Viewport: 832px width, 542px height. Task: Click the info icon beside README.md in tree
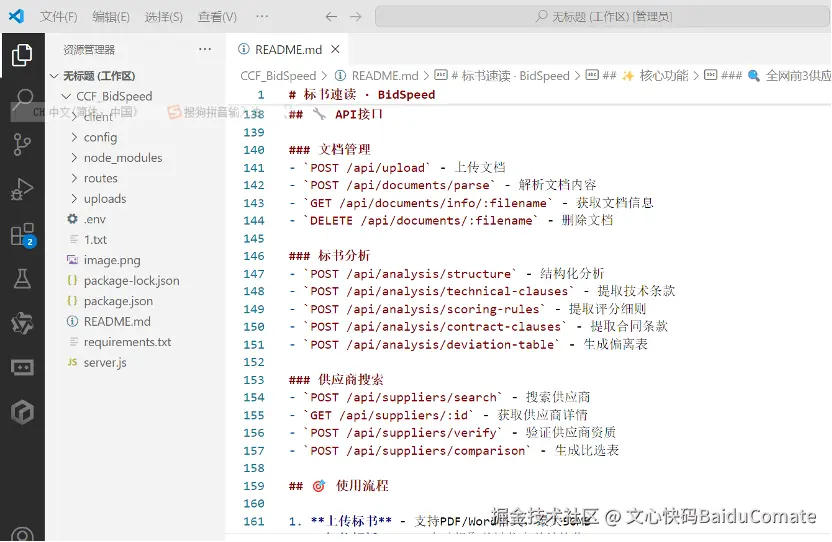click(x=73, y=321)
